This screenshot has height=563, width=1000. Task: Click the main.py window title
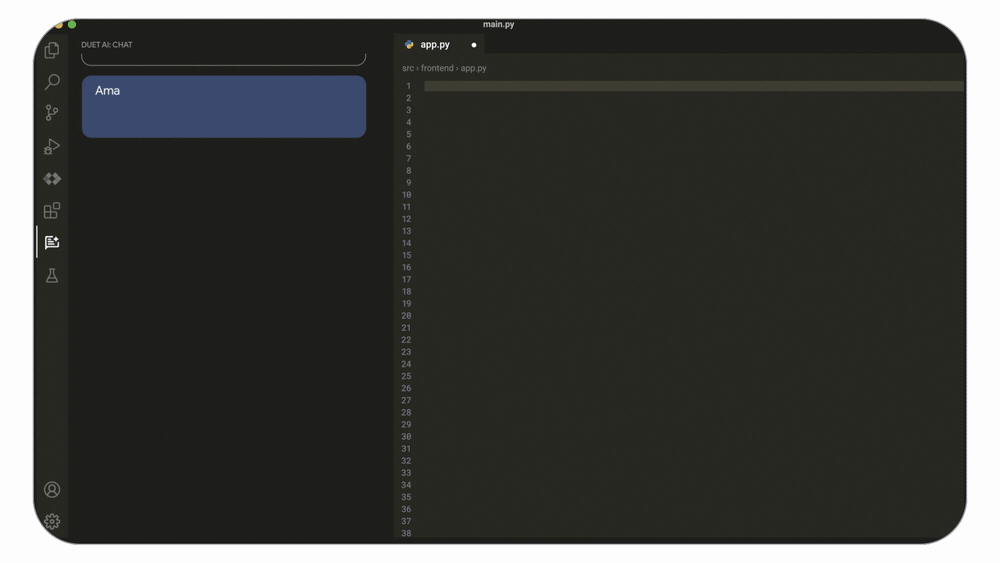pyautogui.click(x=499, y=24)
